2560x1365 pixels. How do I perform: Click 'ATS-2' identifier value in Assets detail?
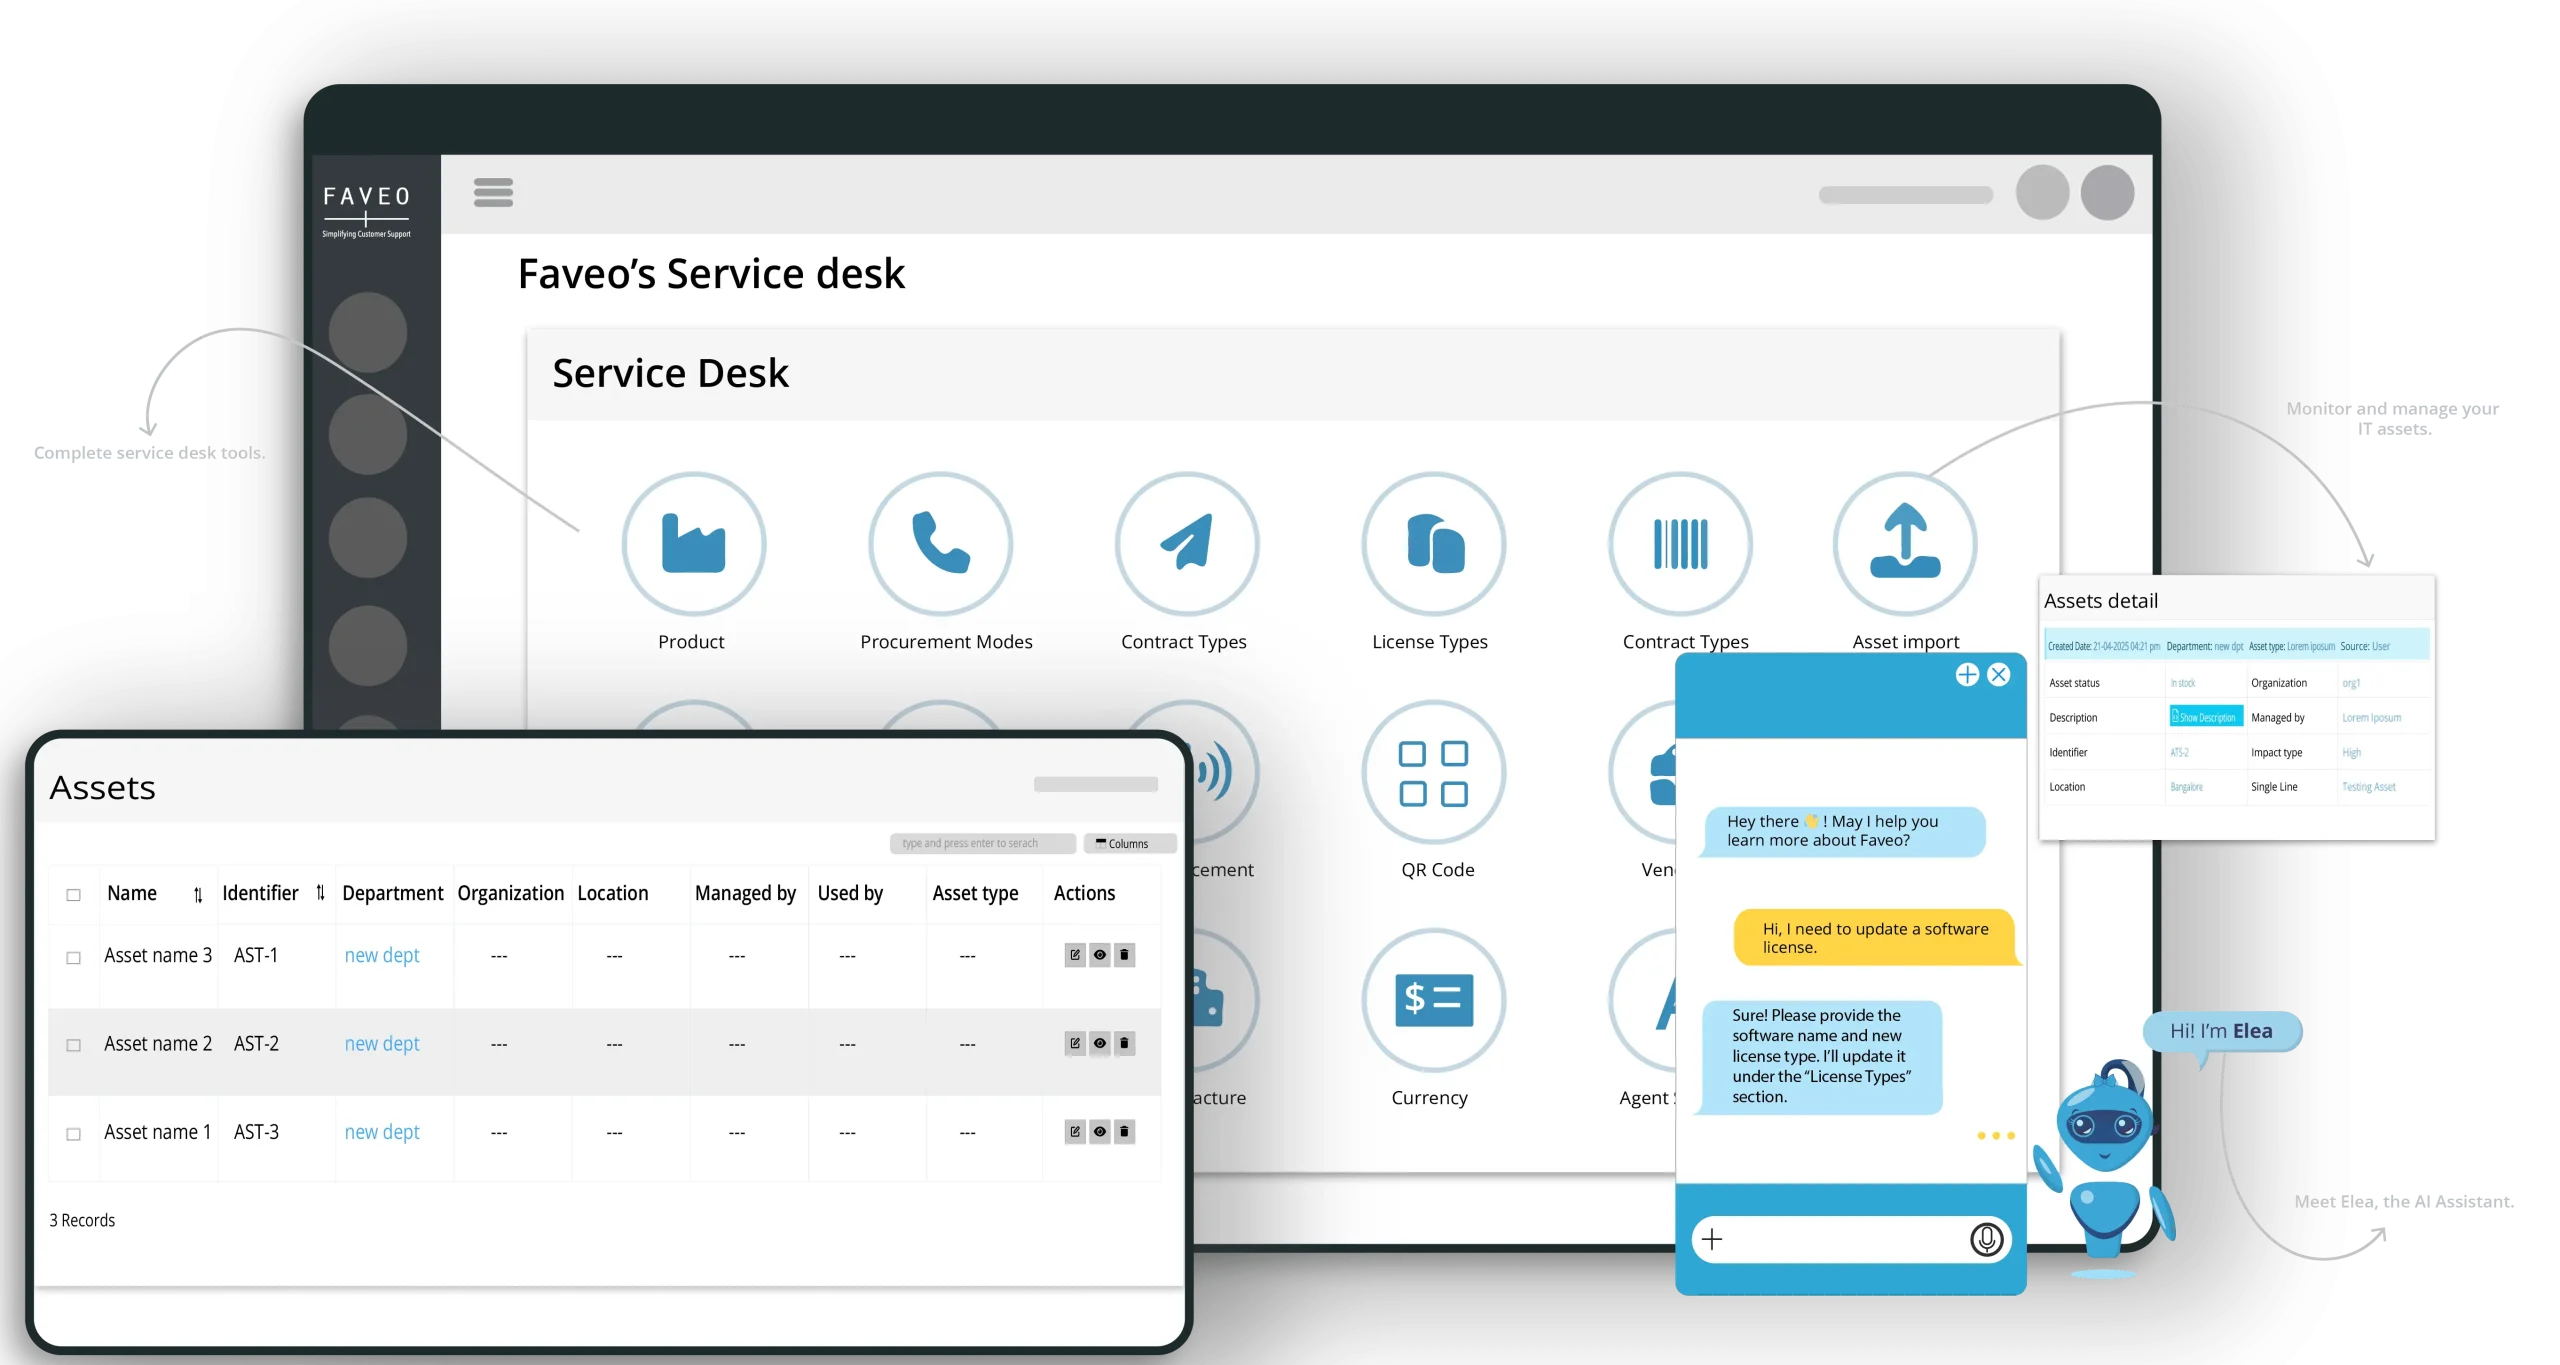pyautogui.click(x=2179, y=752)
